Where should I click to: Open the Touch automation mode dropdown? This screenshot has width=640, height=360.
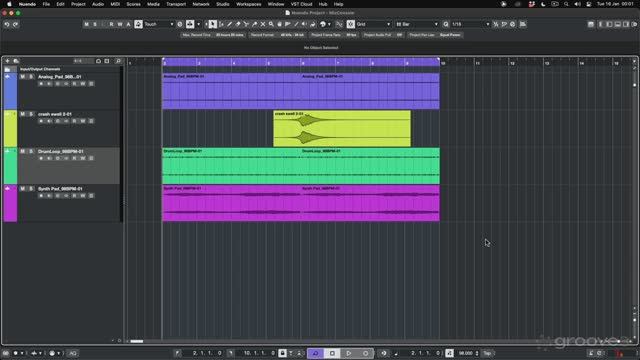159,24
